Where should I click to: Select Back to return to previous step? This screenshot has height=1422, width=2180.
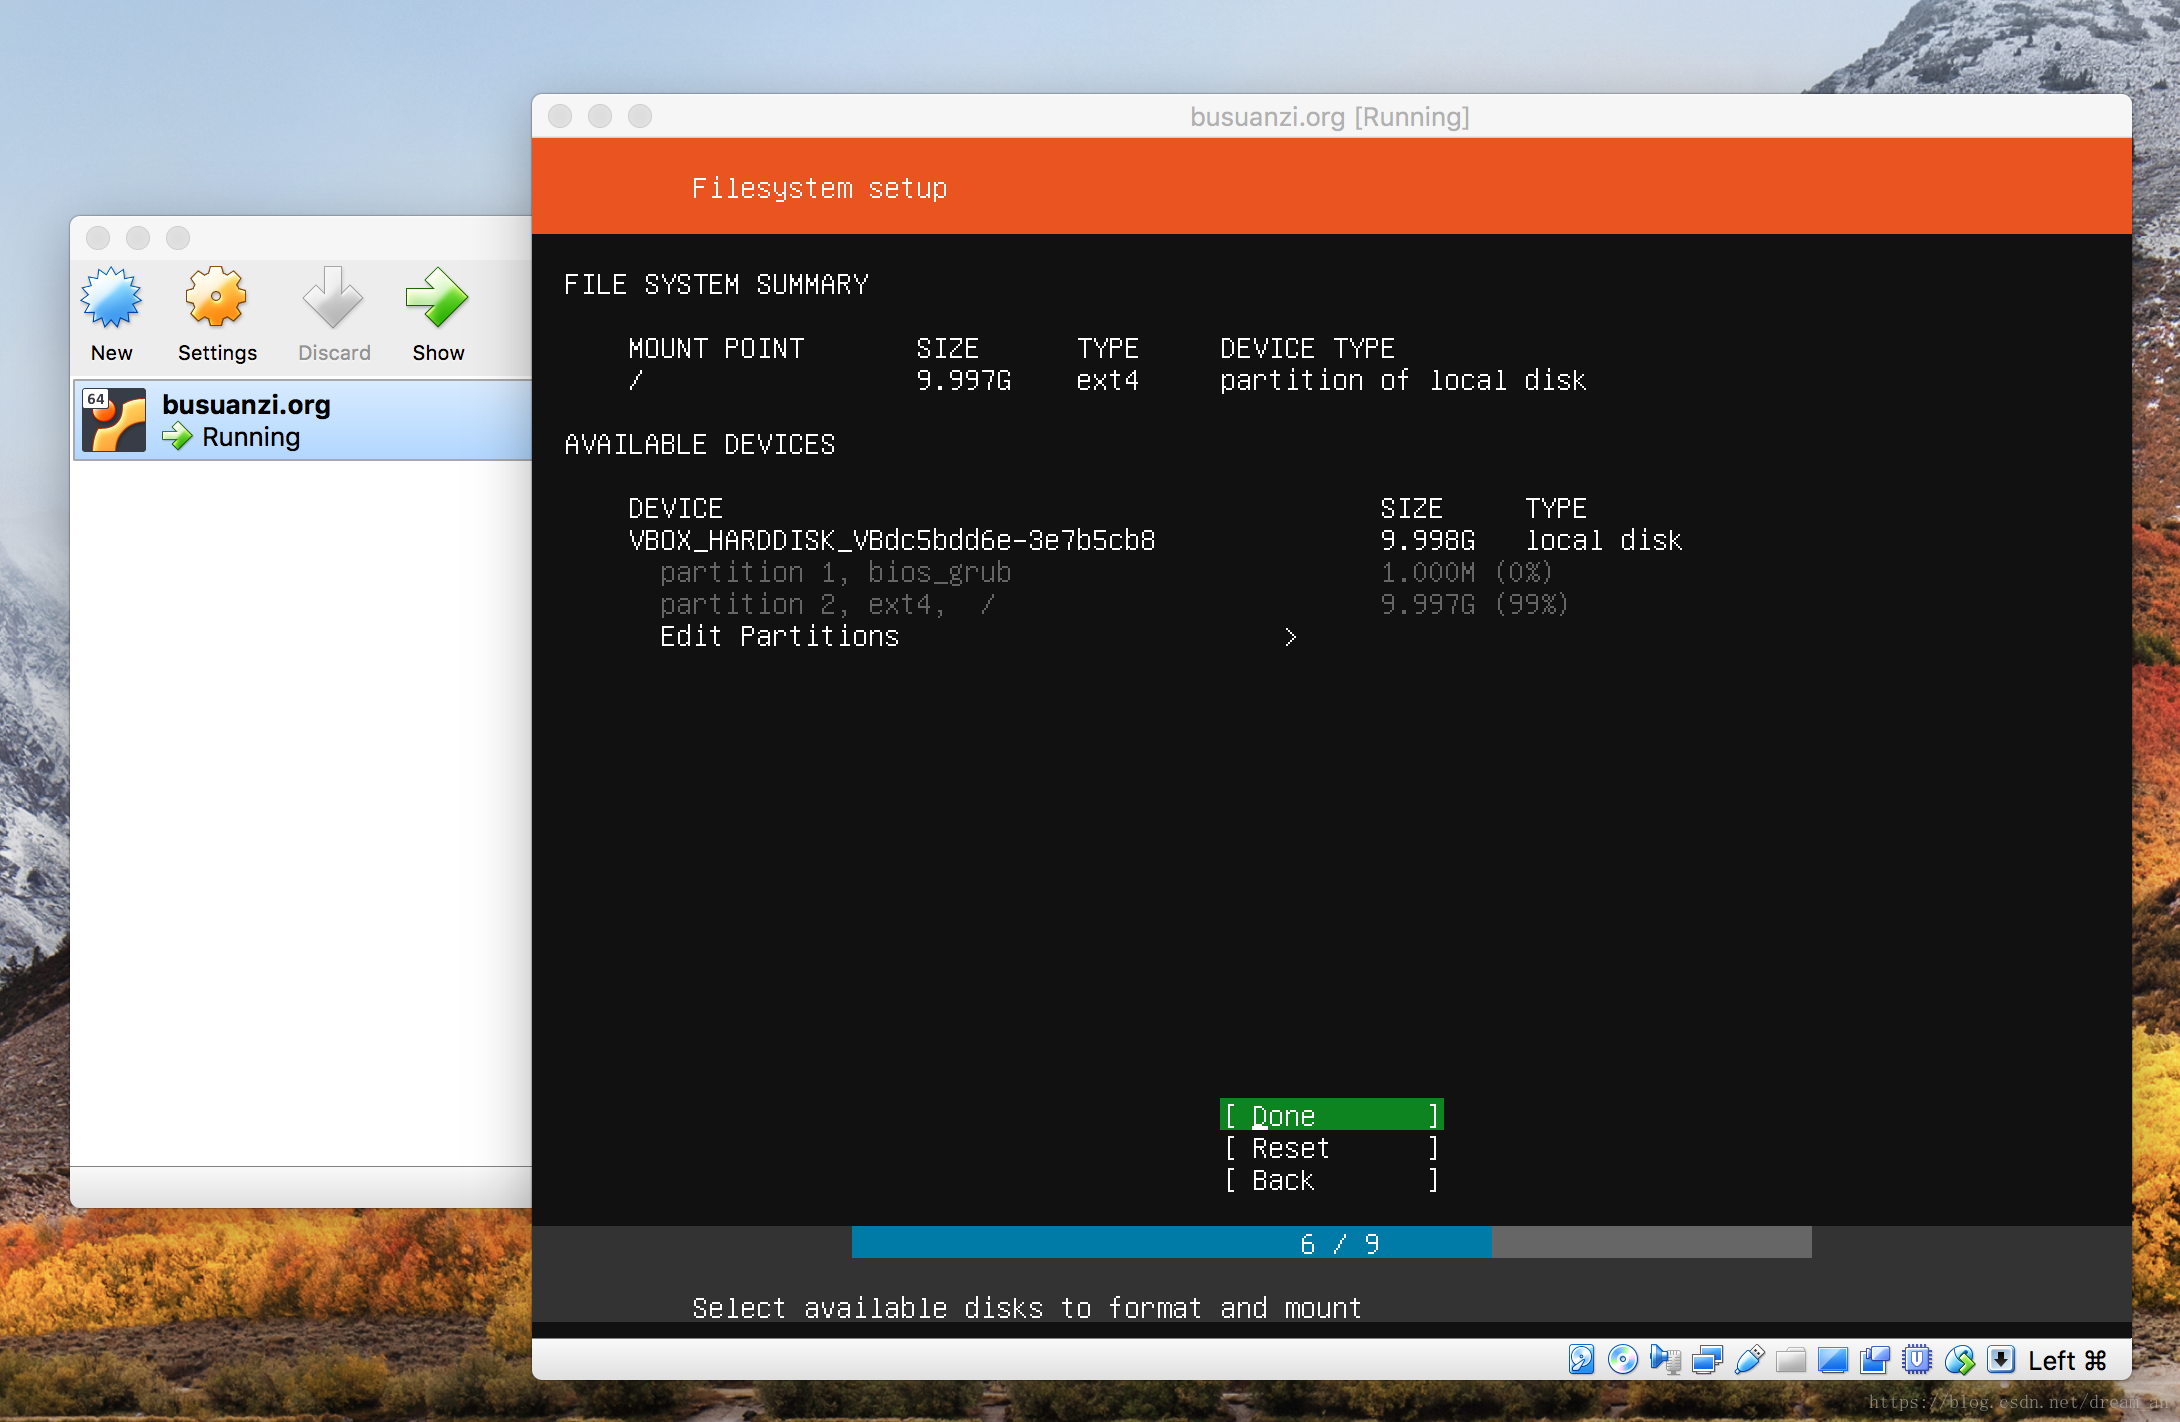[x=1333, y=1179]
